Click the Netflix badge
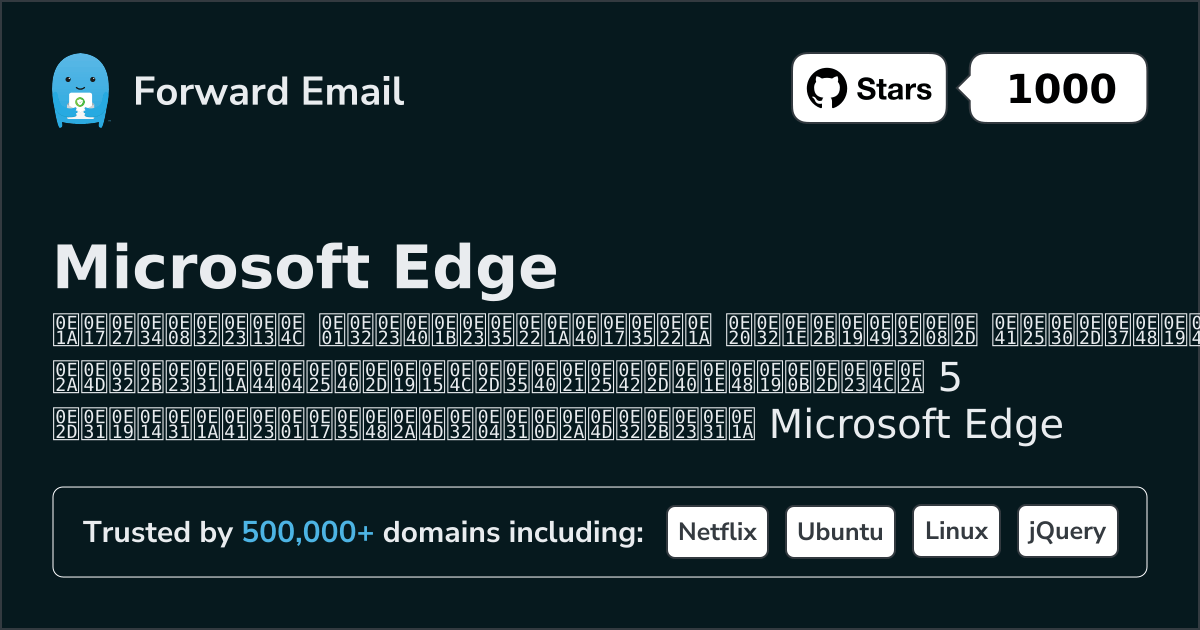The image size is (1200, 630). (x=717, y=531)
